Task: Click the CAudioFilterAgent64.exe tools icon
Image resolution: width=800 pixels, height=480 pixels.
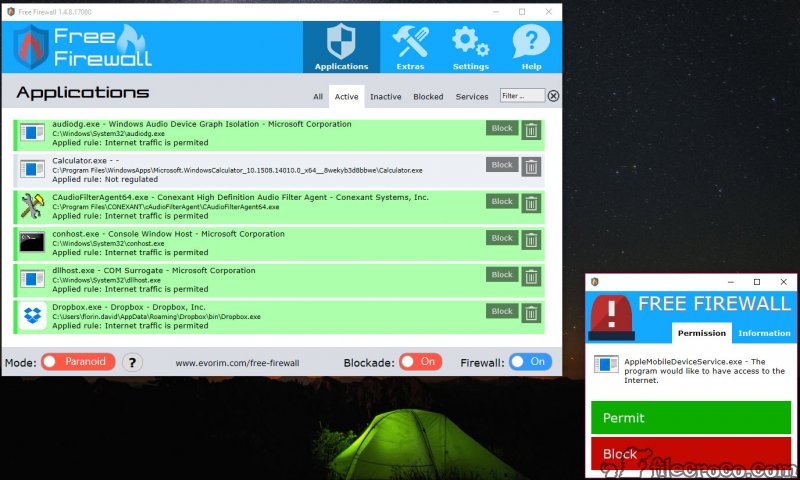Action: point(32,206)
